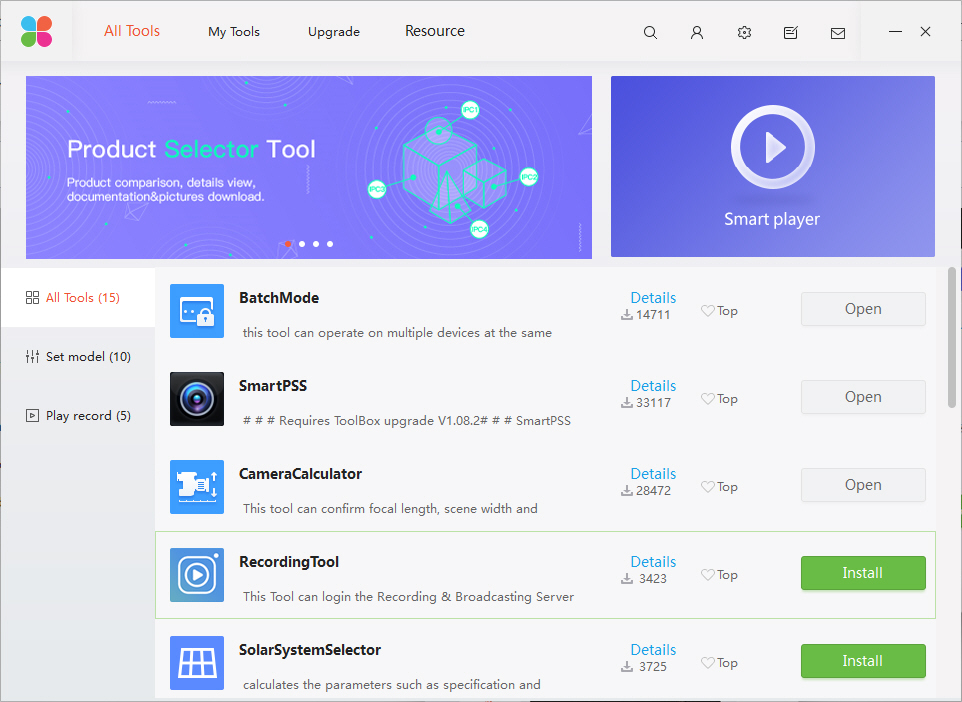Click the BatchMode tool icon
The image size is (962, 702).
(x=197, y=311)
